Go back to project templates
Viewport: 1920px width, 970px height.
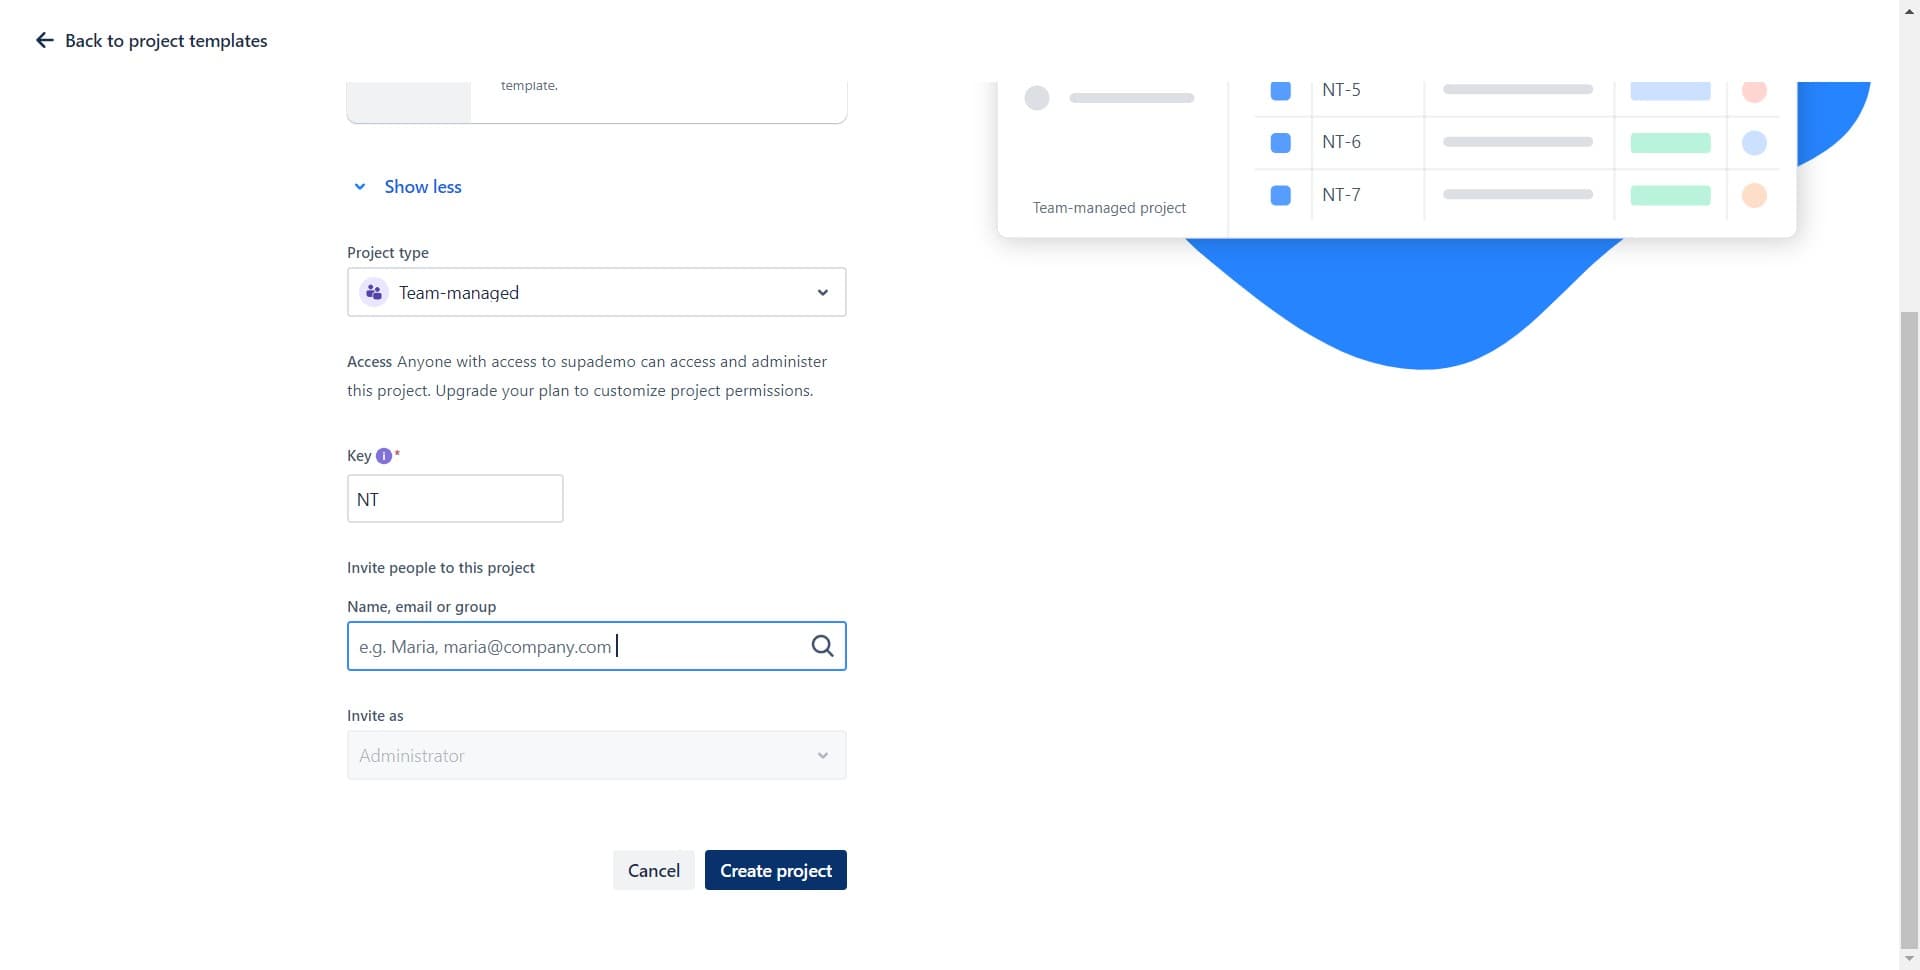point(166,41)
